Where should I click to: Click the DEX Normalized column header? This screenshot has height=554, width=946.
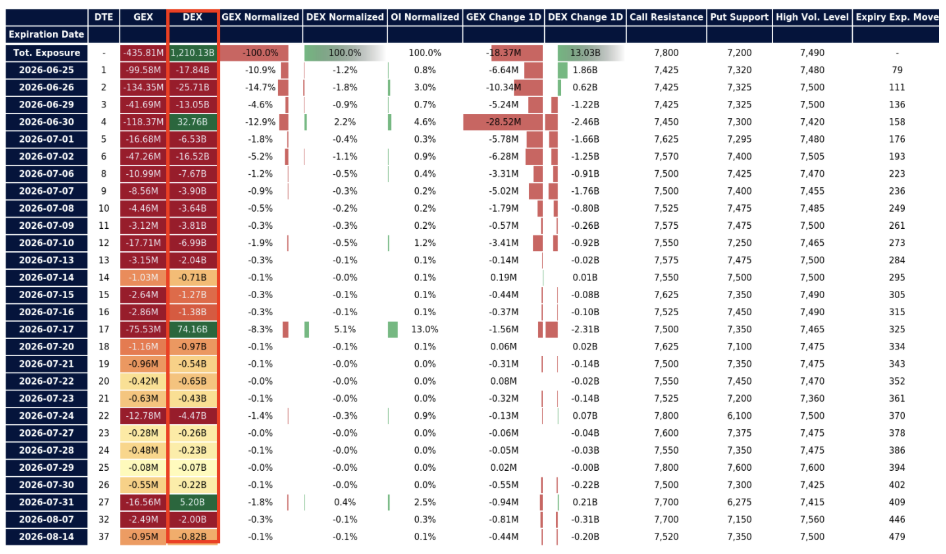344,17
